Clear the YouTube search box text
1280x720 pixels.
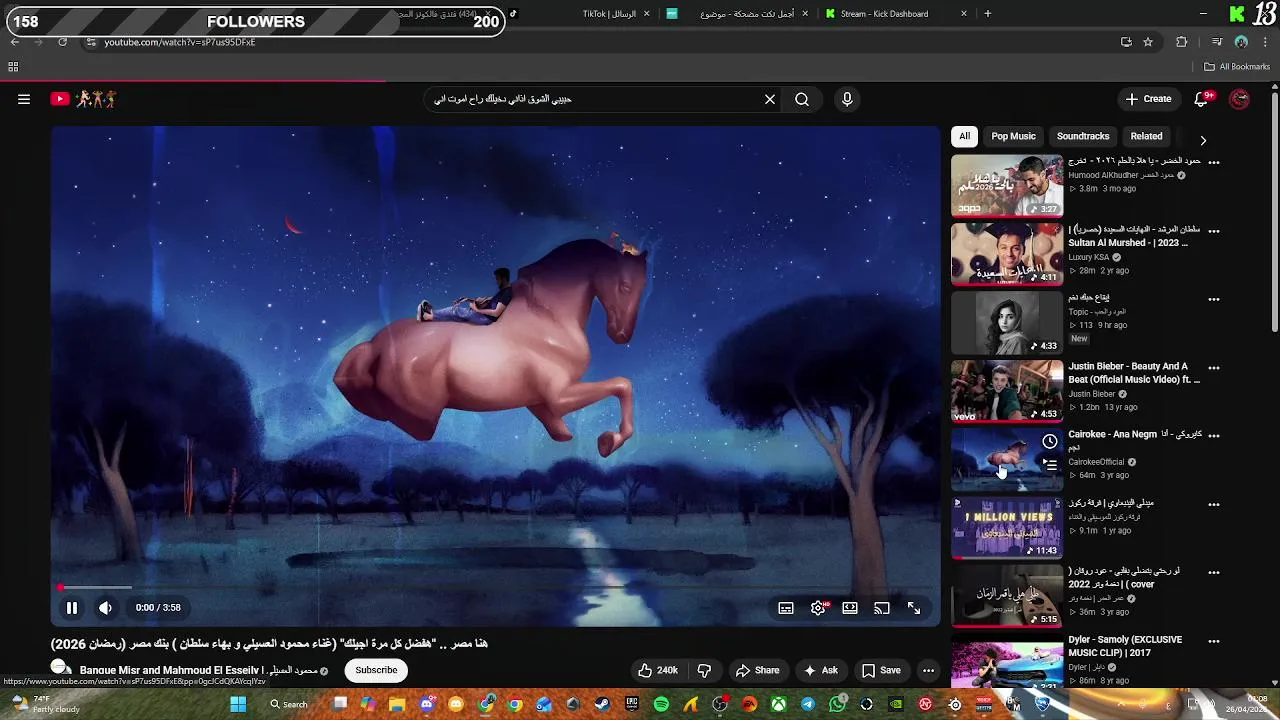click(x=770, y=99)
